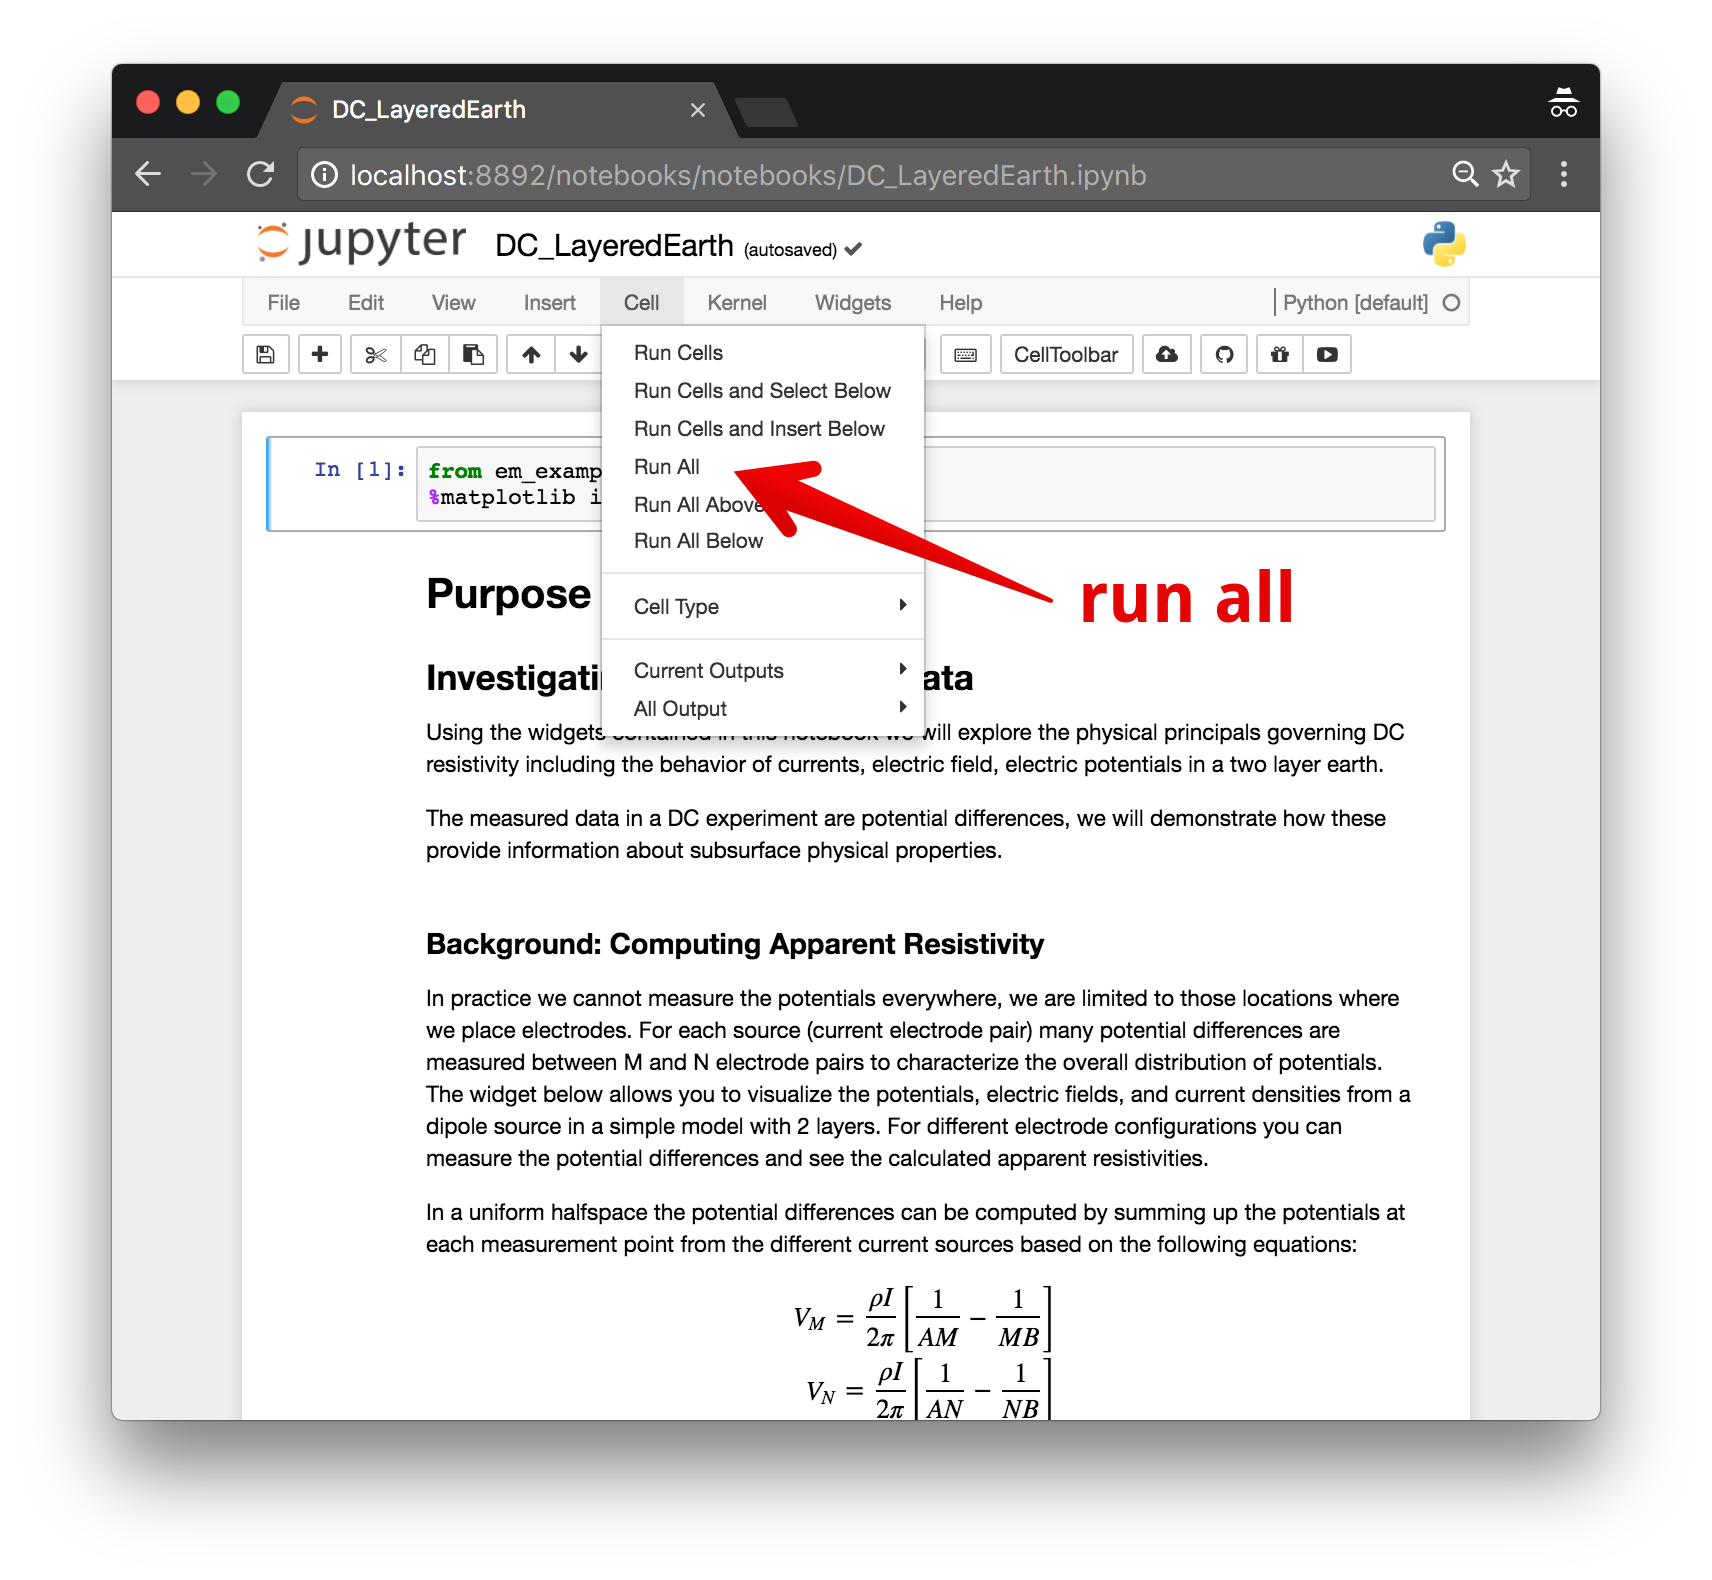Click the video play icon in the toolbar
Viewport: 1712px width, 1580px height.
click(x=1327, y=355)
